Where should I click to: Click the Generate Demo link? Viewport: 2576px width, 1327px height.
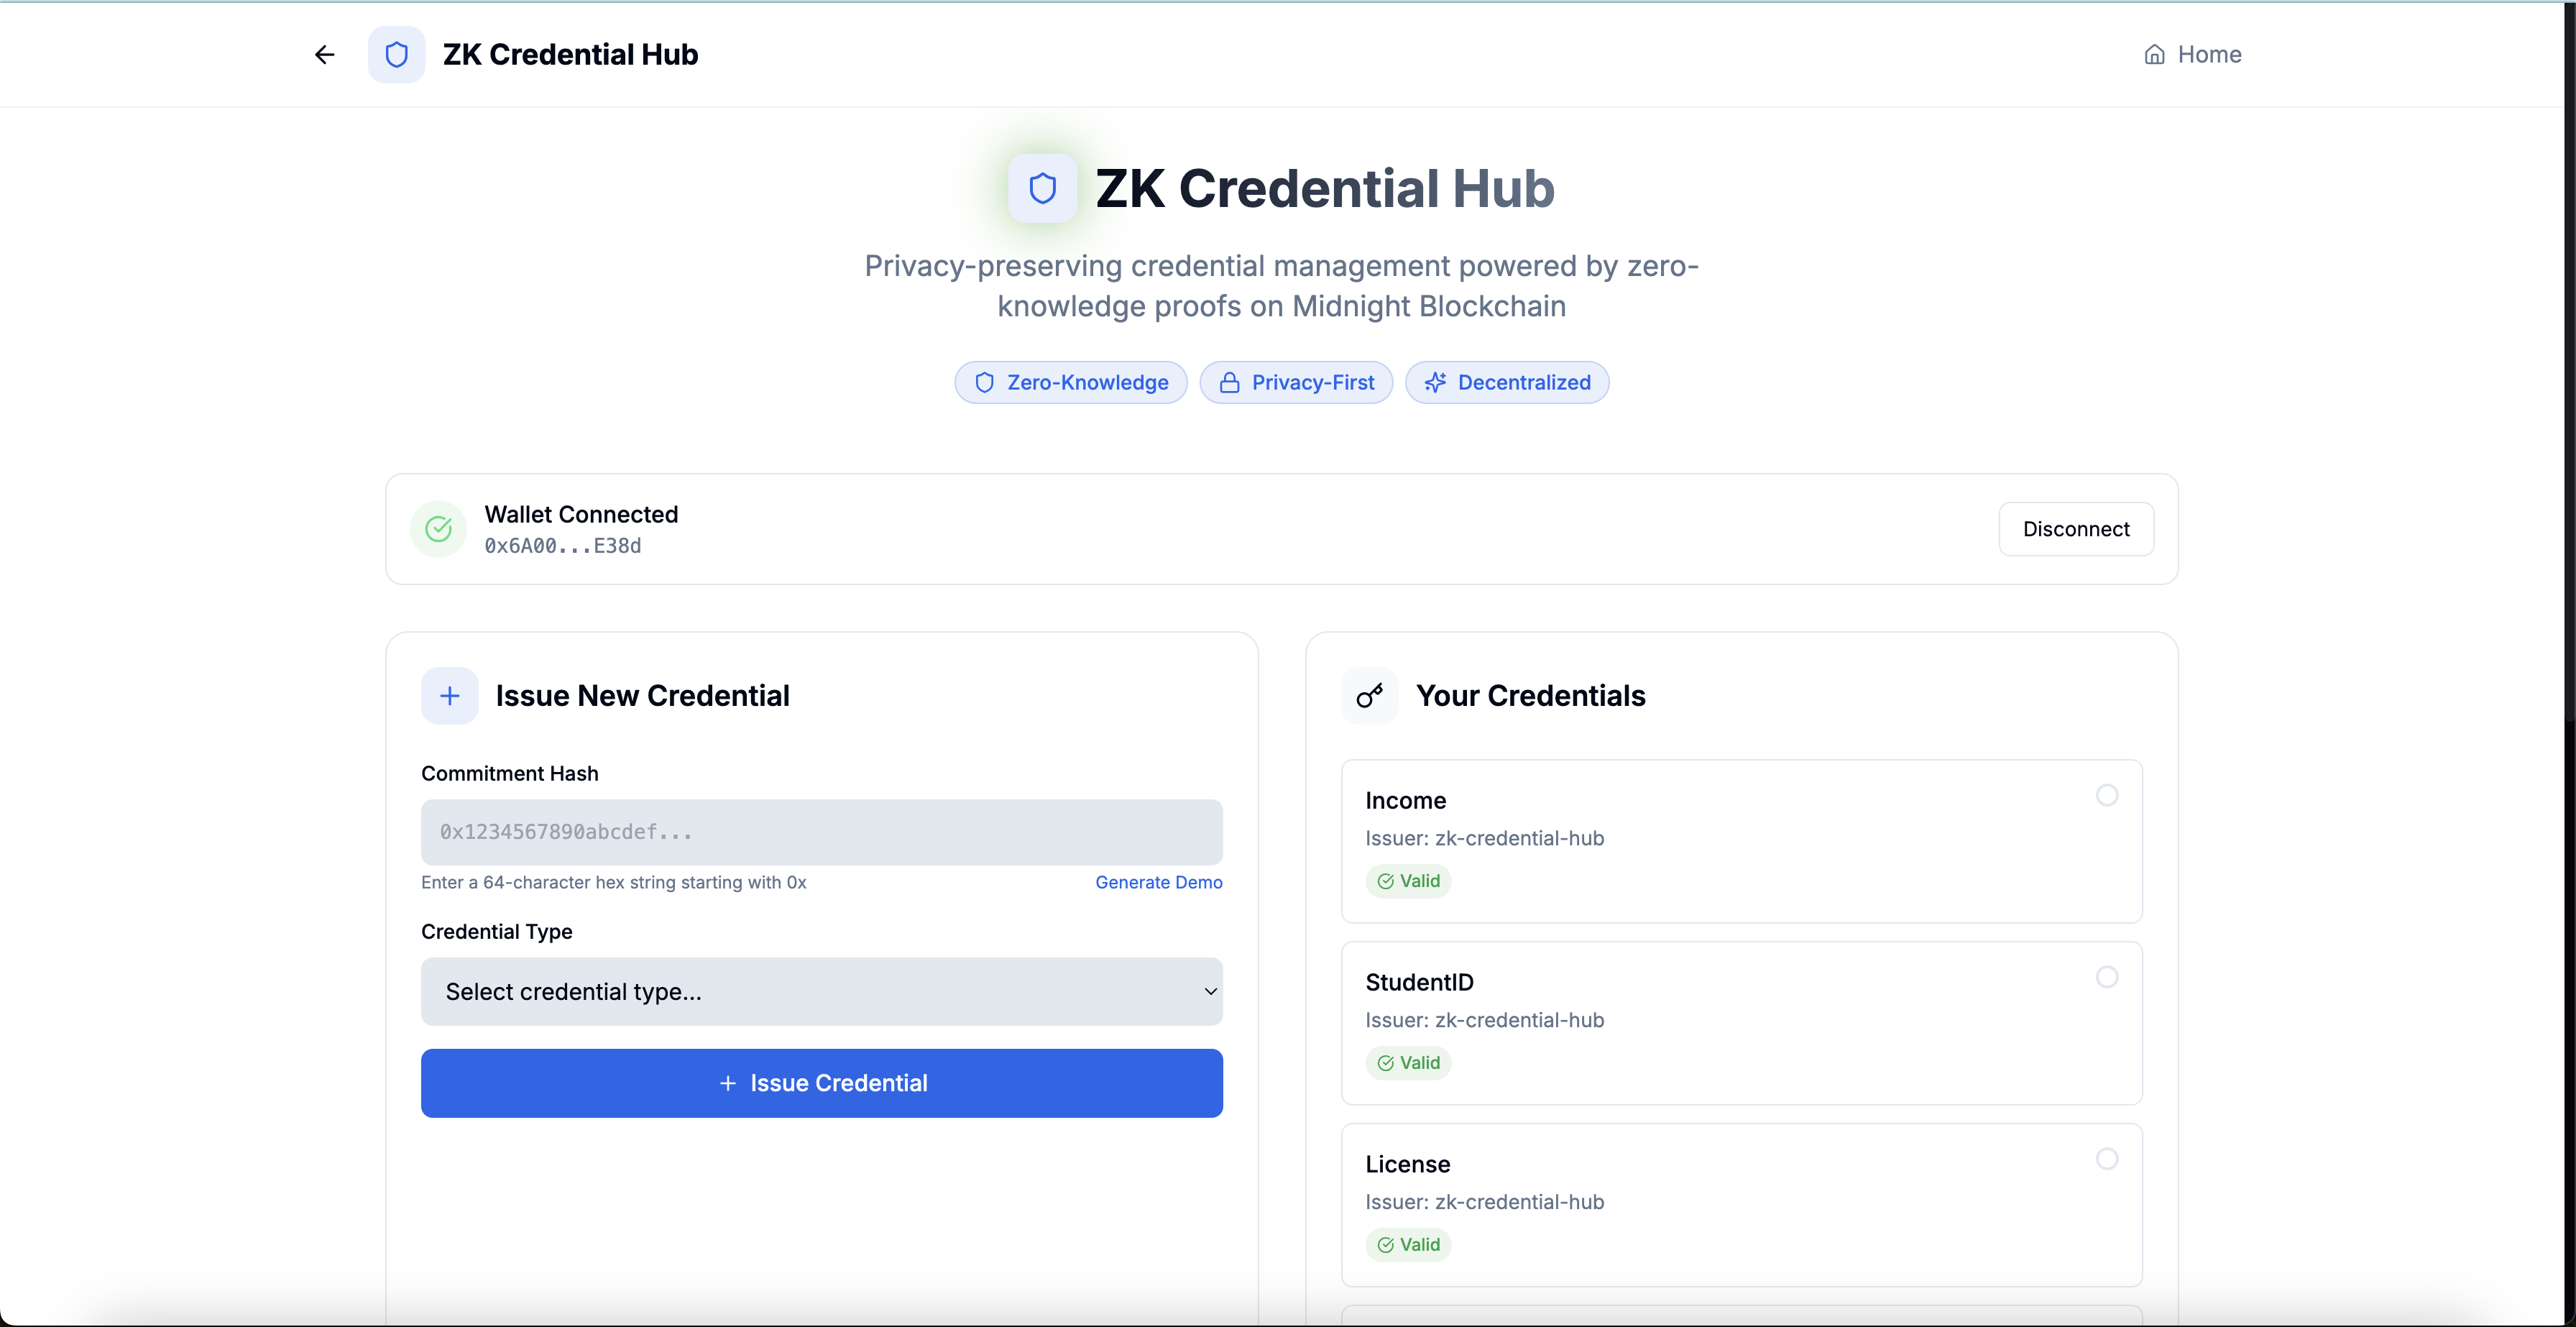1158,882
